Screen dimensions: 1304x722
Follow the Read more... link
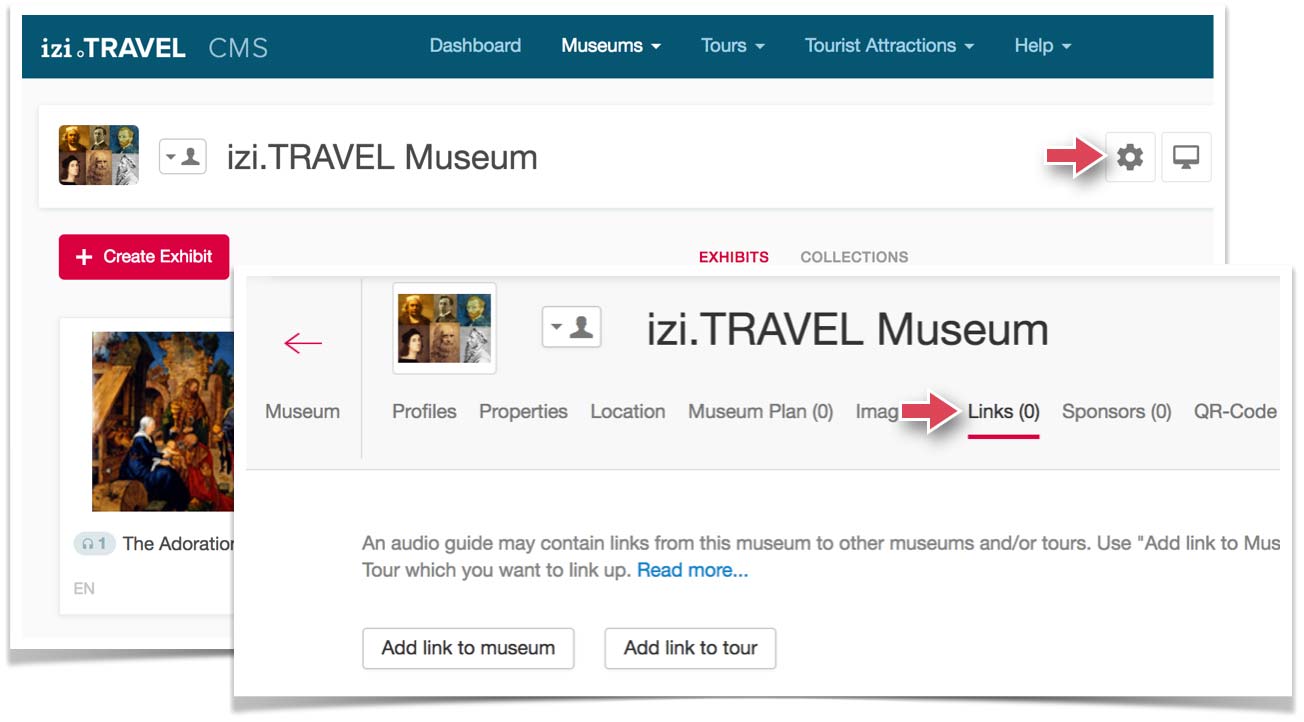tap(693, 571)
